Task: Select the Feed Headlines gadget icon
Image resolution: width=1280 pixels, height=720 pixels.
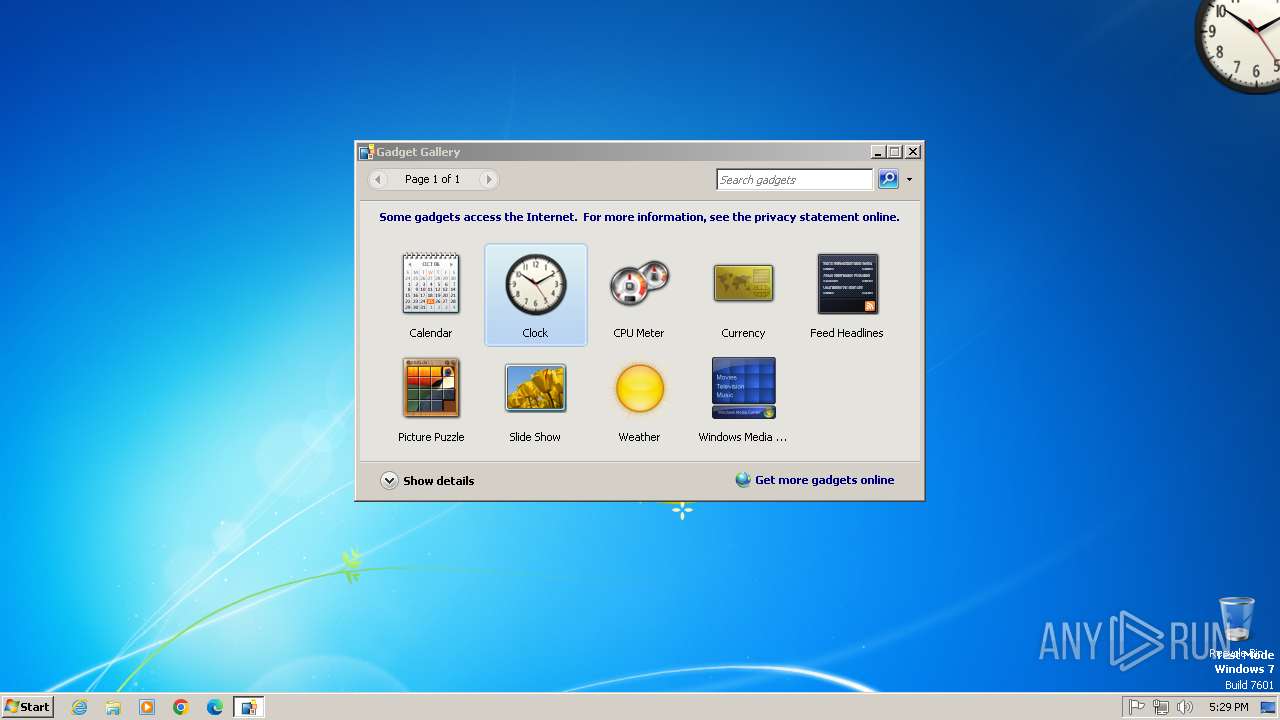Action: pyautogui.click(x=847, y=284)
